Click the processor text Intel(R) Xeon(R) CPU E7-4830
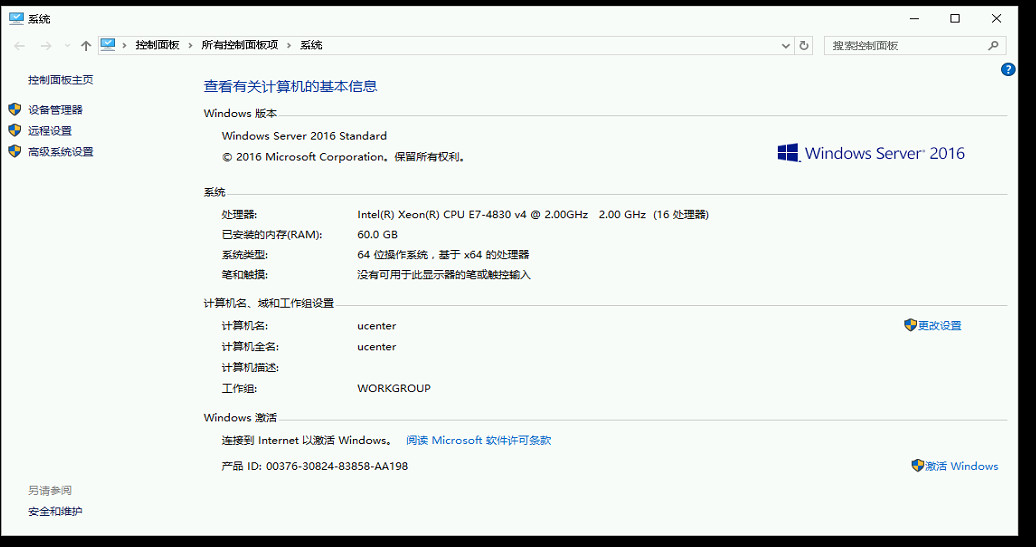Viewport: 1036px width, 547px height. pyautogui.click(x=533, y=215)
